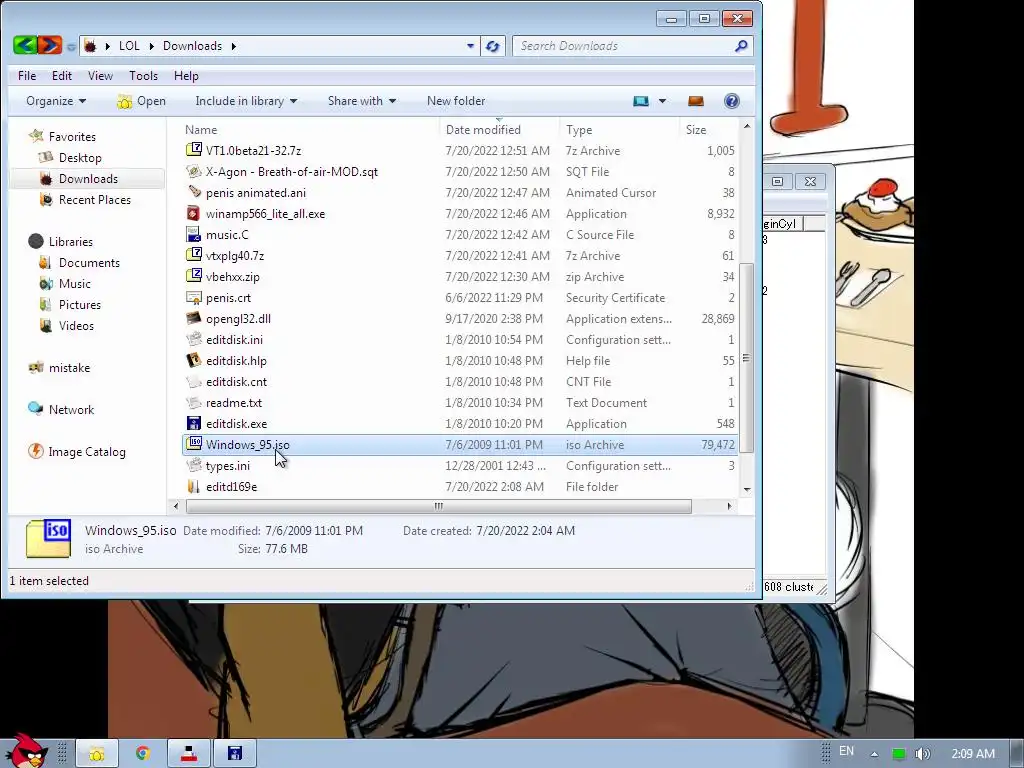This screenshot has width=1024, height=768.
Task: Click the winamp566_lite_all.exe file icon
Action: point(193,213)
